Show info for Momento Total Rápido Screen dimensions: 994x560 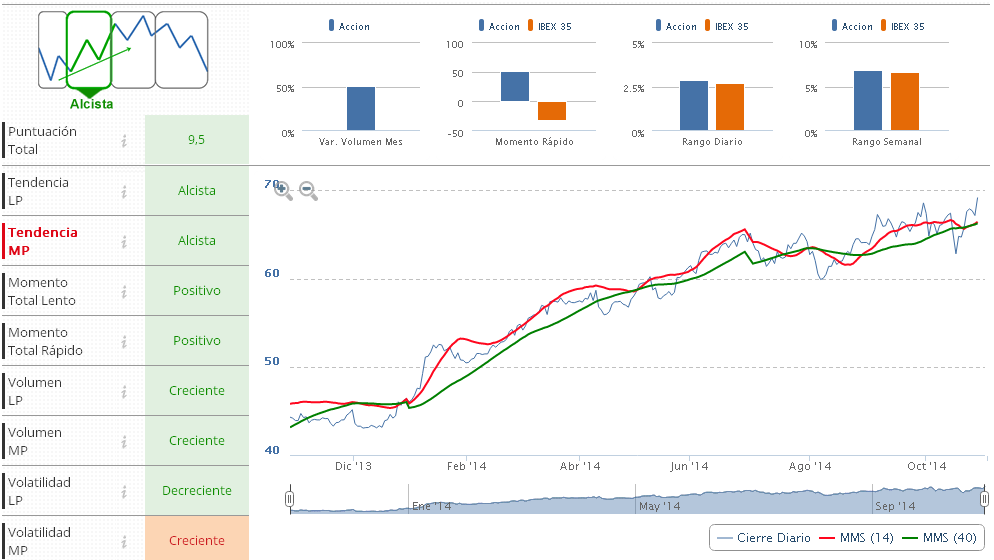[124, 341]
